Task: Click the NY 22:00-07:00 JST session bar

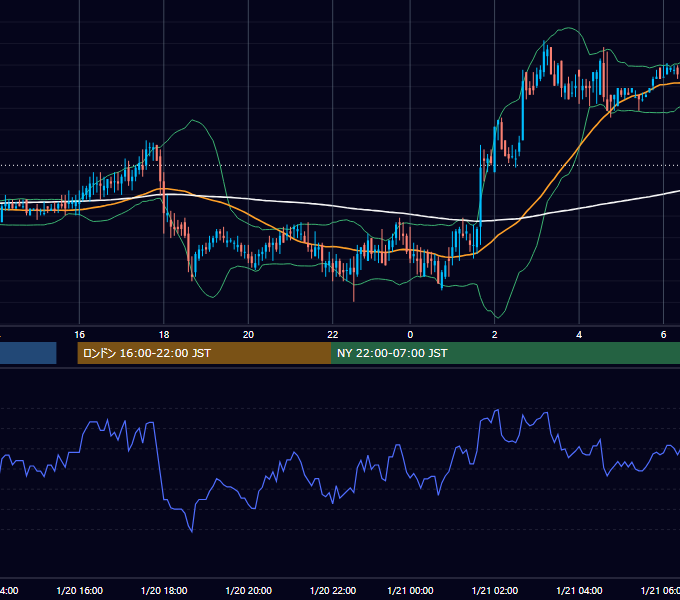Action: (505, 353)
